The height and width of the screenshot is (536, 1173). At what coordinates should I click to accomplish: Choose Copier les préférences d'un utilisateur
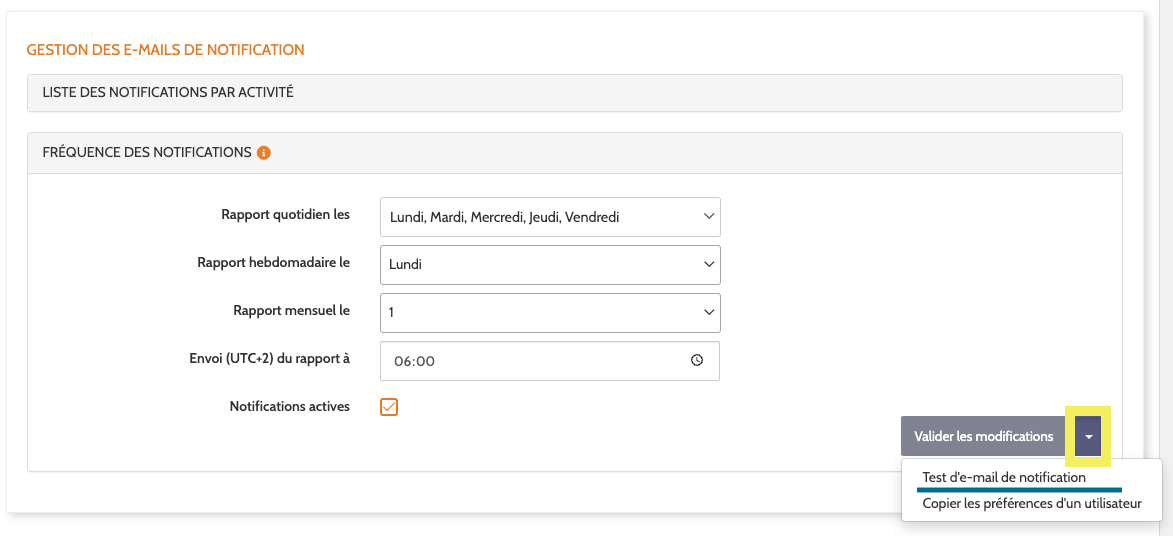click(x=1032, y=504)
